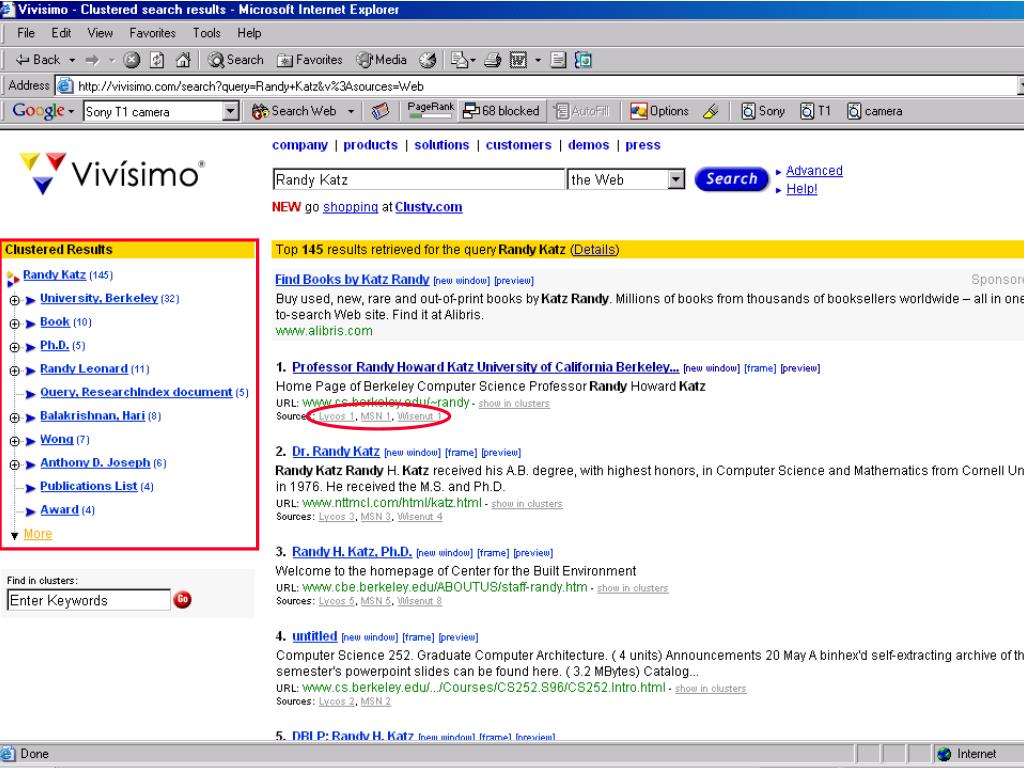Click the 'Internet' zone indicator in the status bar
This screenshot has height=768, width=1024.
[967, 754]
